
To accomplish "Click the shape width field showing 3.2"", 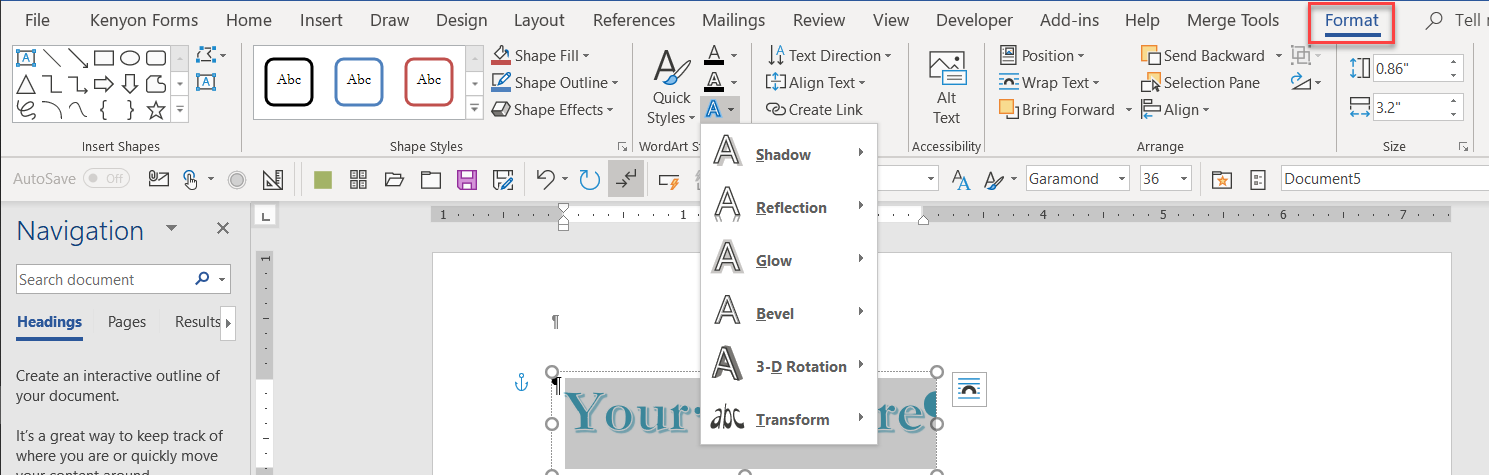I will pyautogui.click(x=1407, y=107).
